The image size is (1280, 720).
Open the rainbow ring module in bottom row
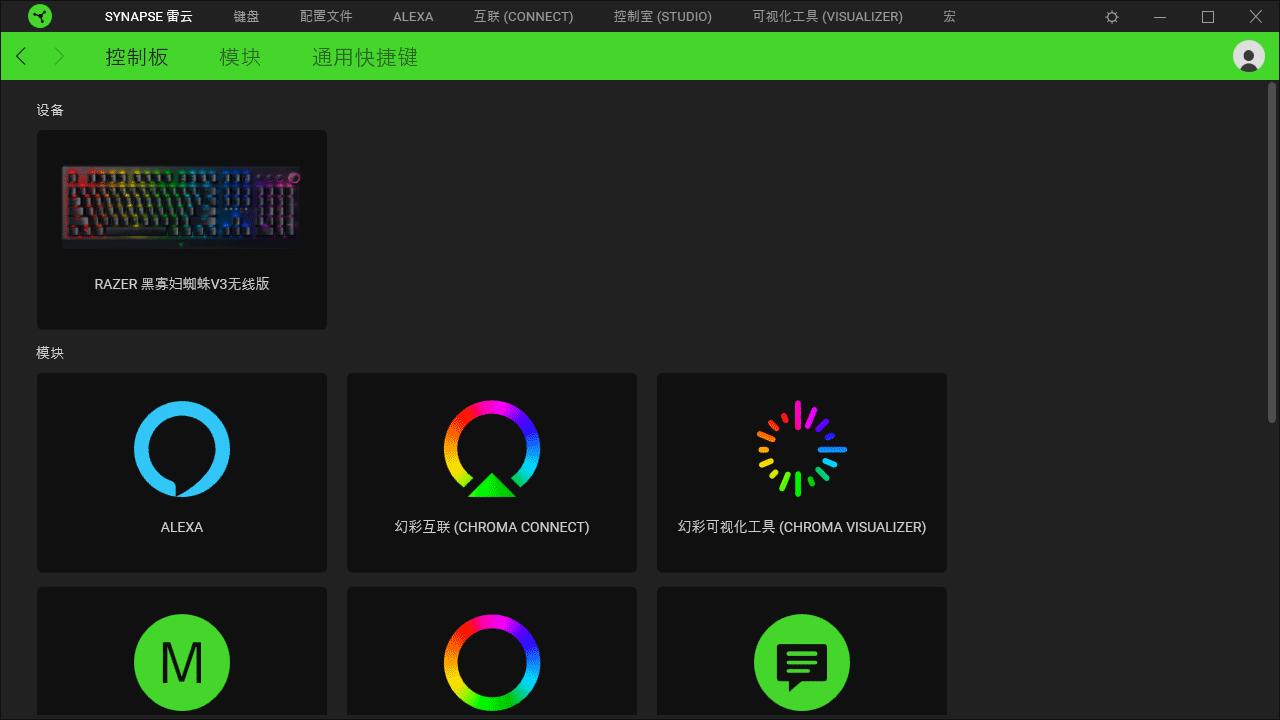pyautogui.click(x=492, y=662)
